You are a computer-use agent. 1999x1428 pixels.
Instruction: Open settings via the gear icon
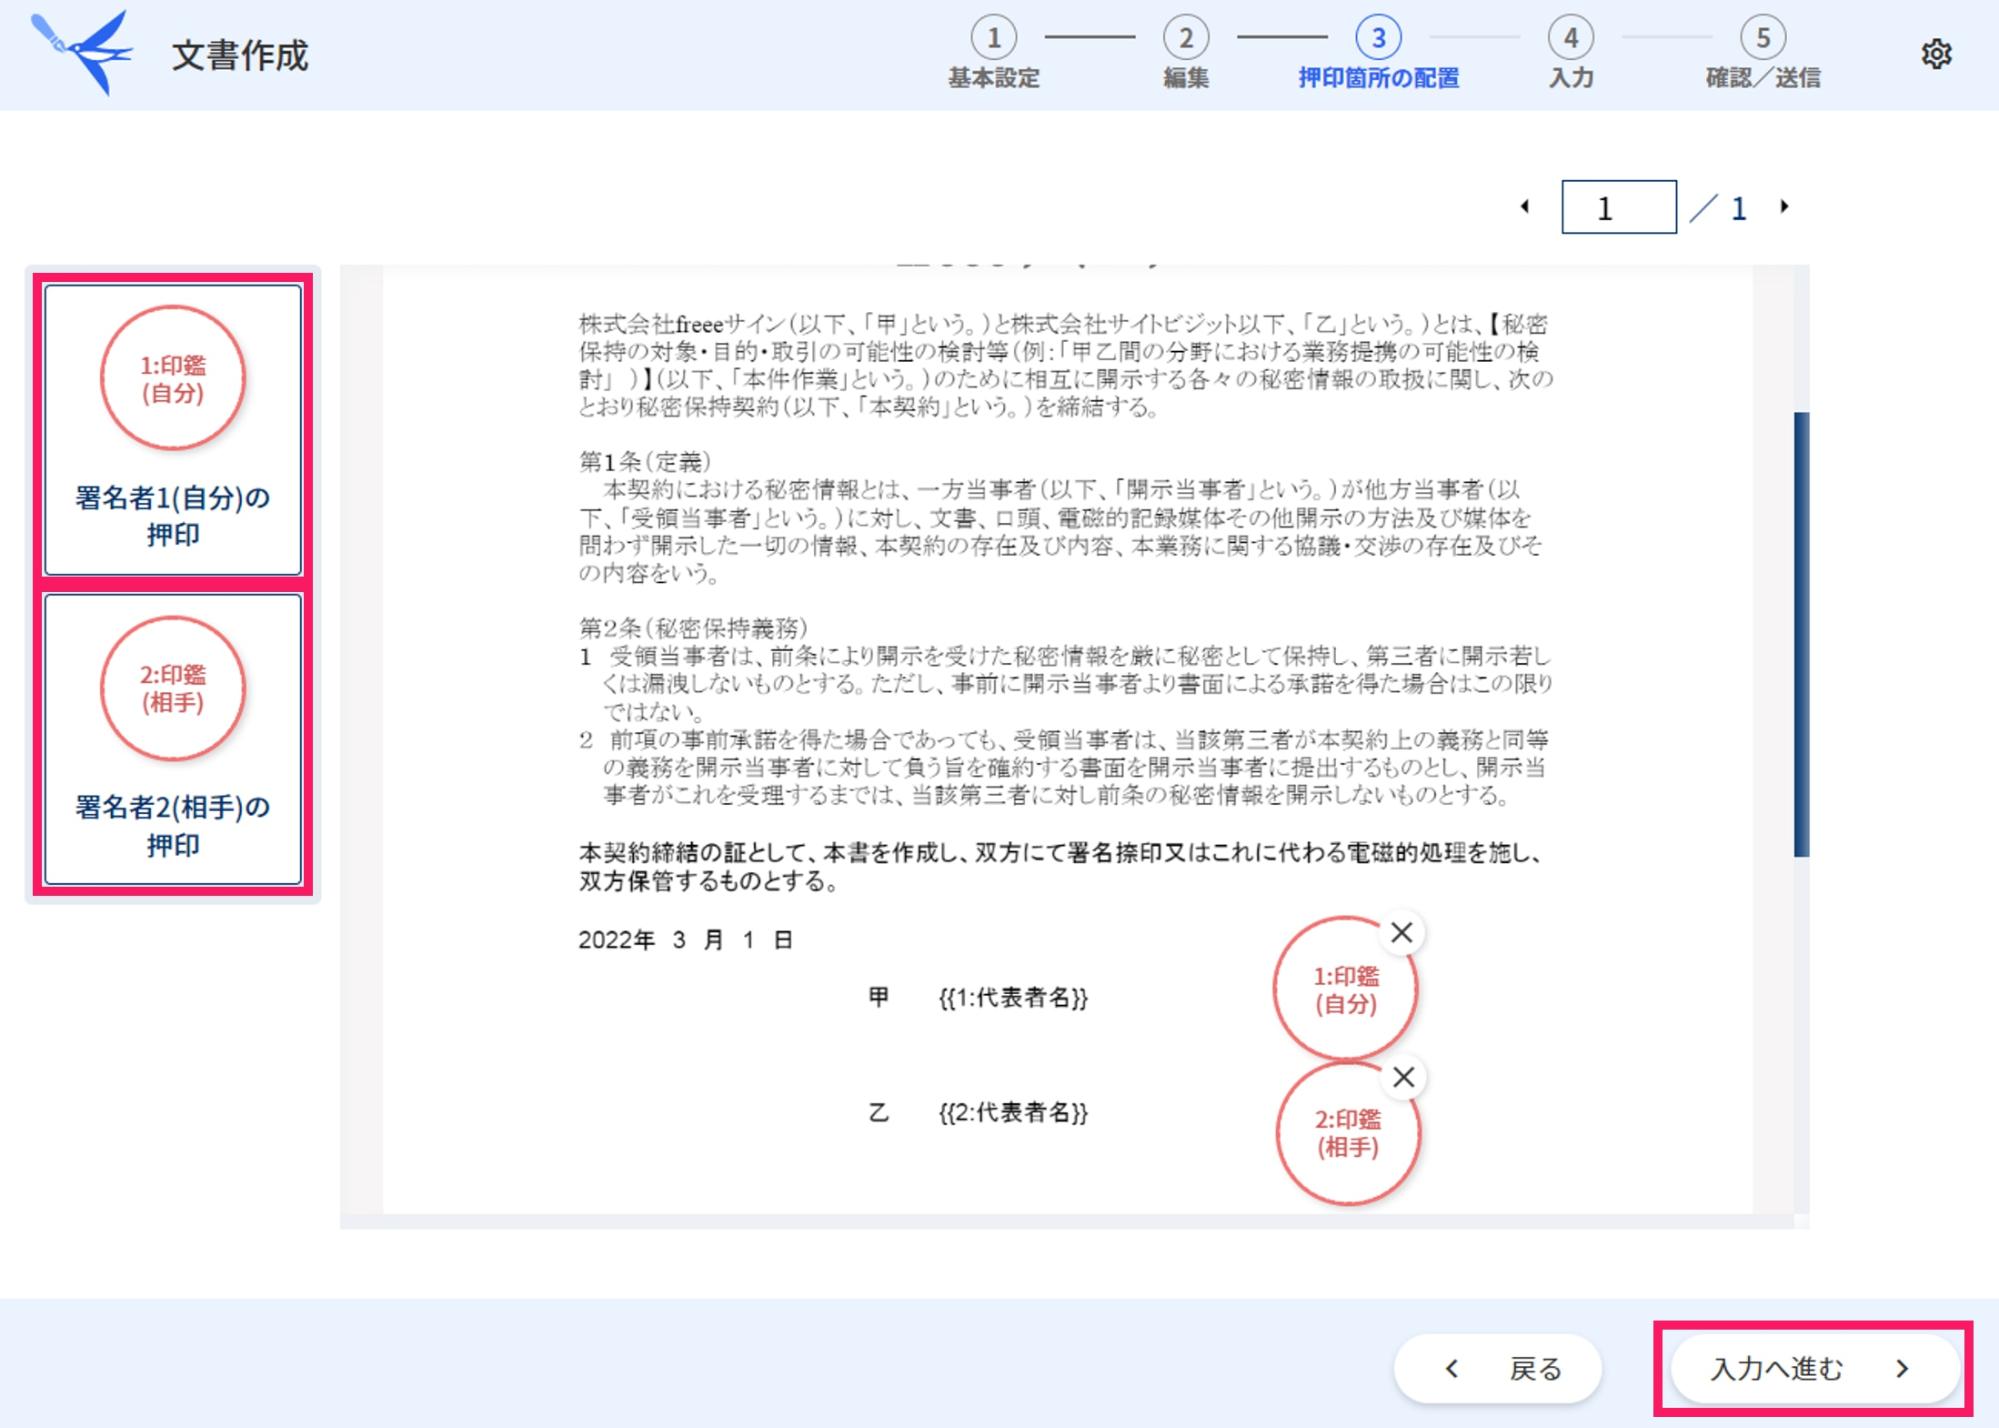[1936, 54]
